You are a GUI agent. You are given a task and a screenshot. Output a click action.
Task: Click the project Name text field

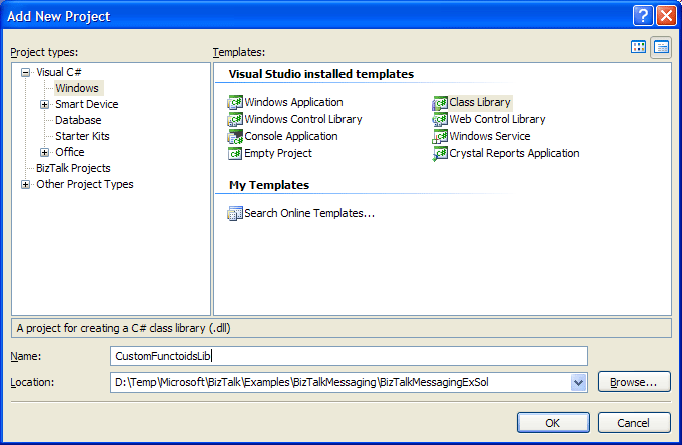(x=348, y=356)
